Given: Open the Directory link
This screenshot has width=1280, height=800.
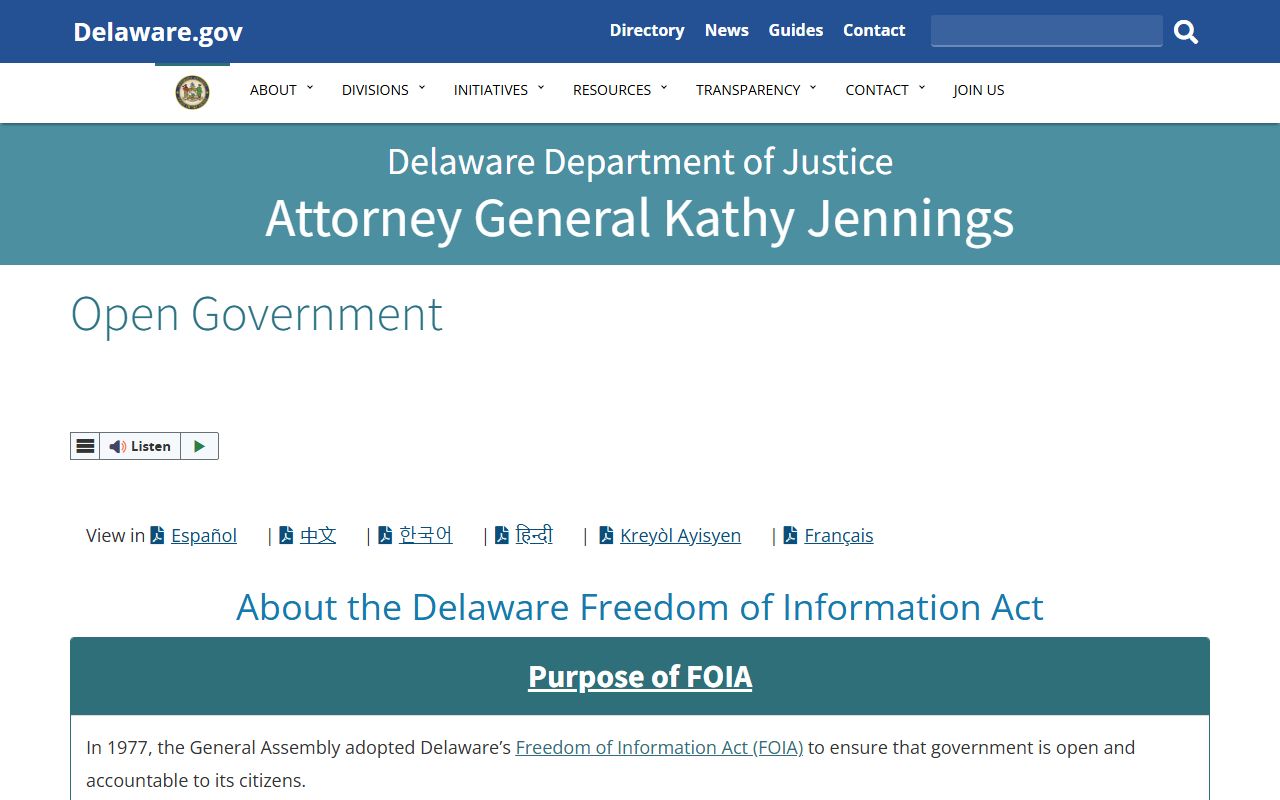Looking at the screenshot, I should 647,30.
